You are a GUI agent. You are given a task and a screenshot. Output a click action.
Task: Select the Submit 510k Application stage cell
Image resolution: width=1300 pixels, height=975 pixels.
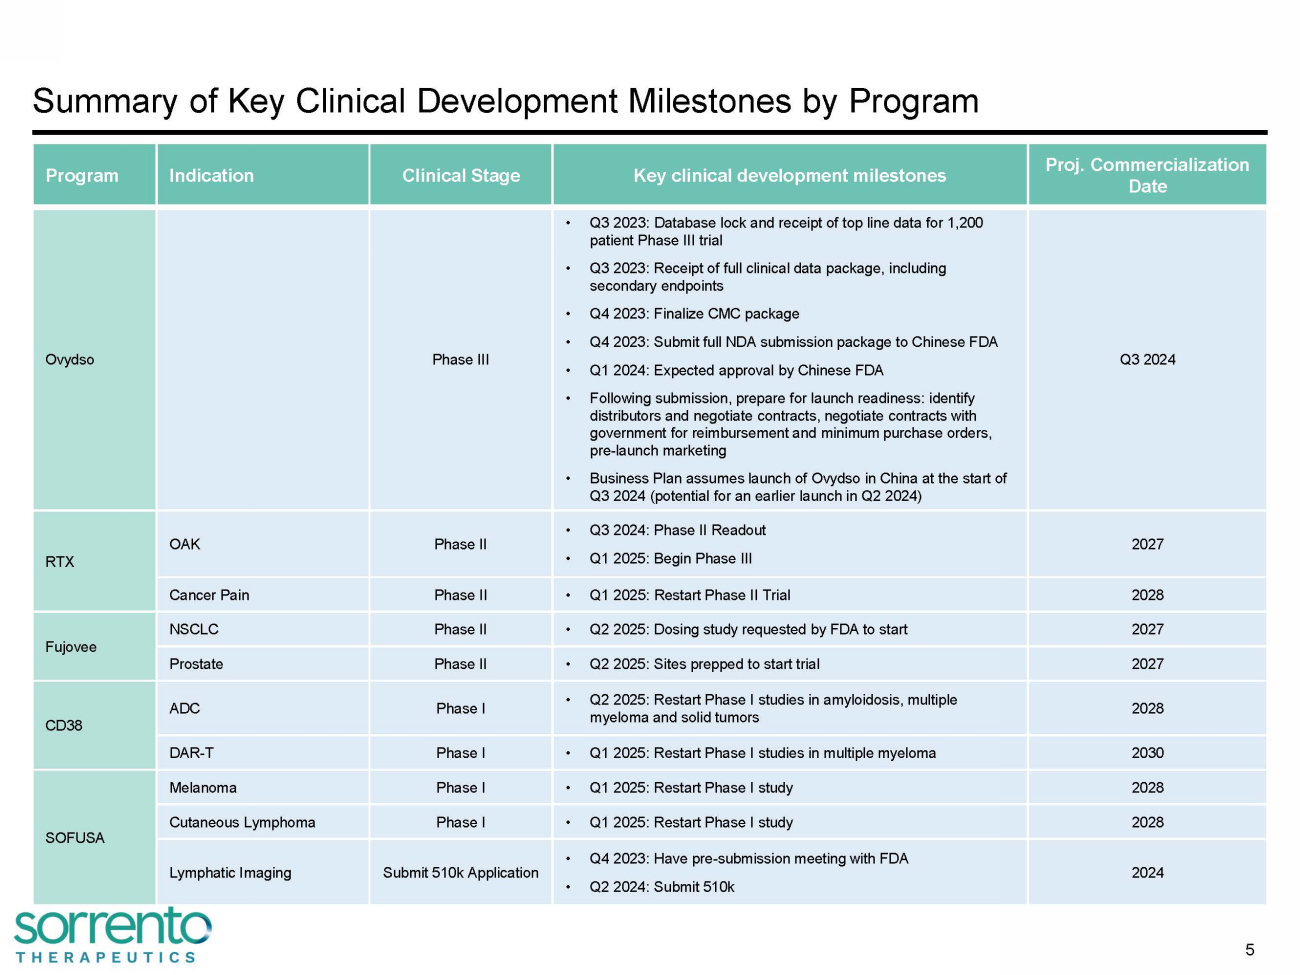(x=460, y=873)
